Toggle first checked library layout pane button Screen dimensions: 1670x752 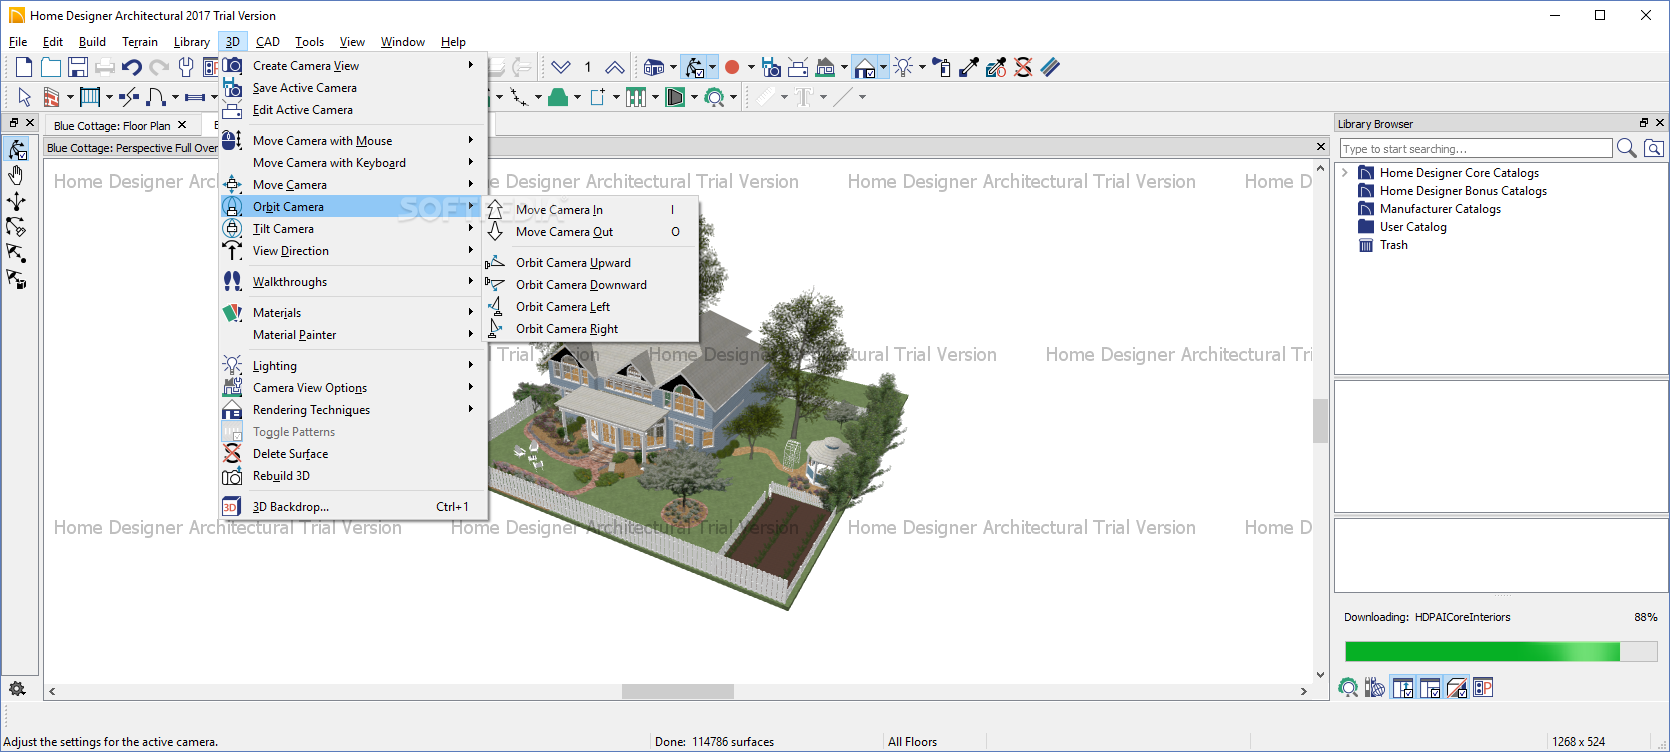[1403, 687]
